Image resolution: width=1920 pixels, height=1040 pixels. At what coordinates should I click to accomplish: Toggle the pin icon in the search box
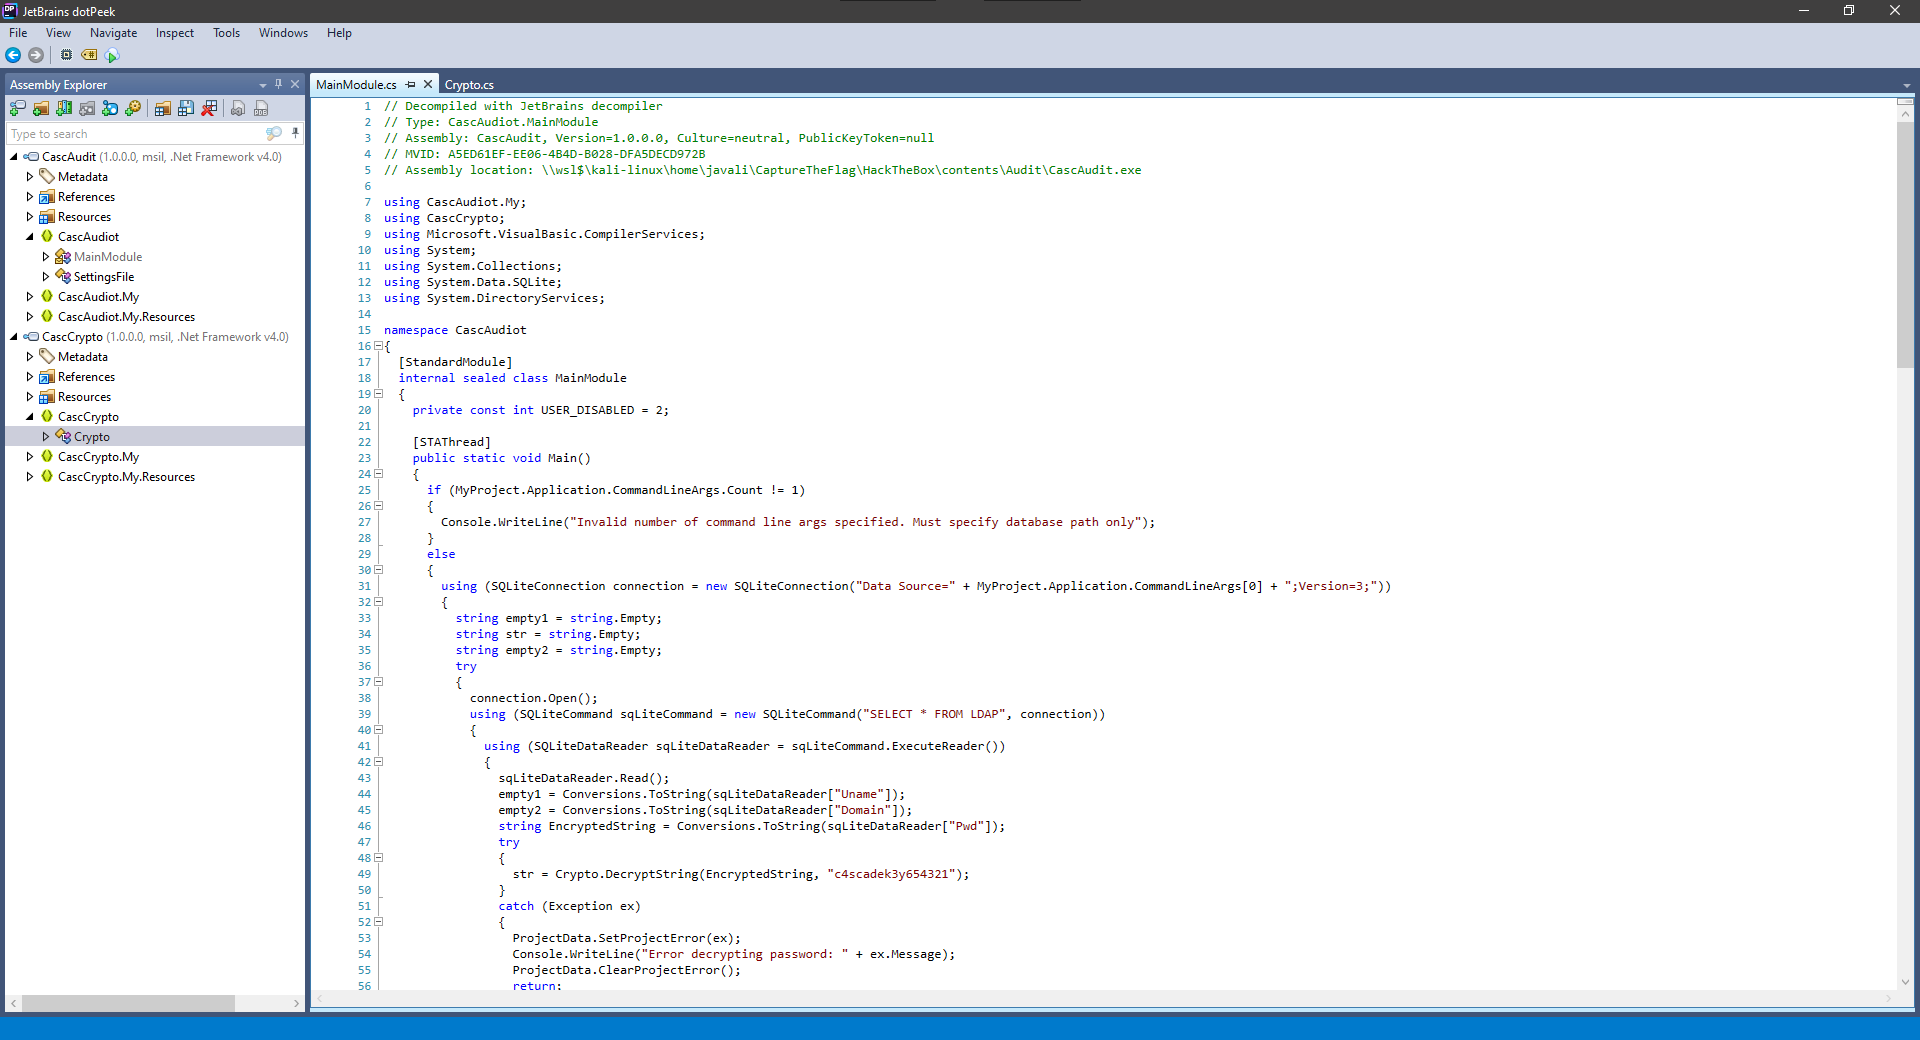(295, 133)
